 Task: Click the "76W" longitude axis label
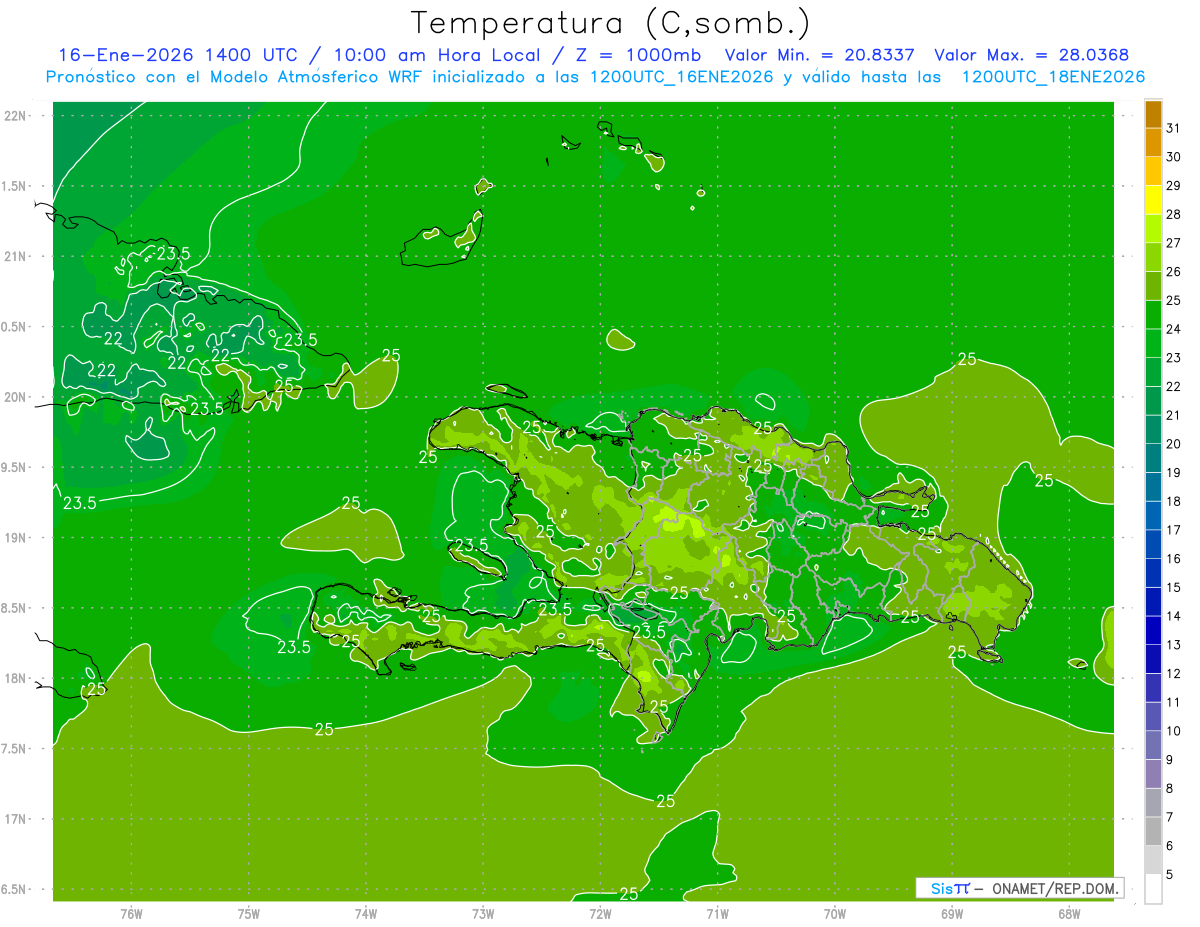coord(131,913)
